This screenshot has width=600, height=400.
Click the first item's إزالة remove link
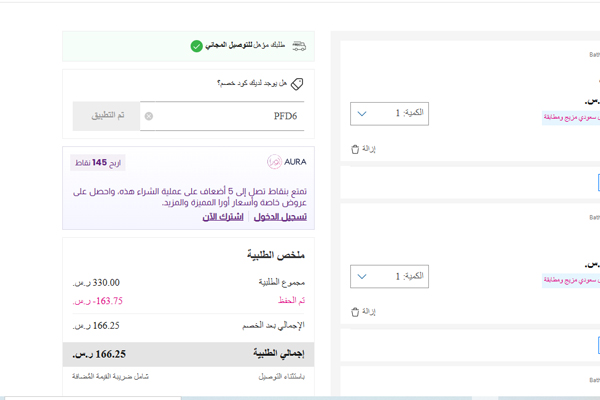(x=369, y=149)
